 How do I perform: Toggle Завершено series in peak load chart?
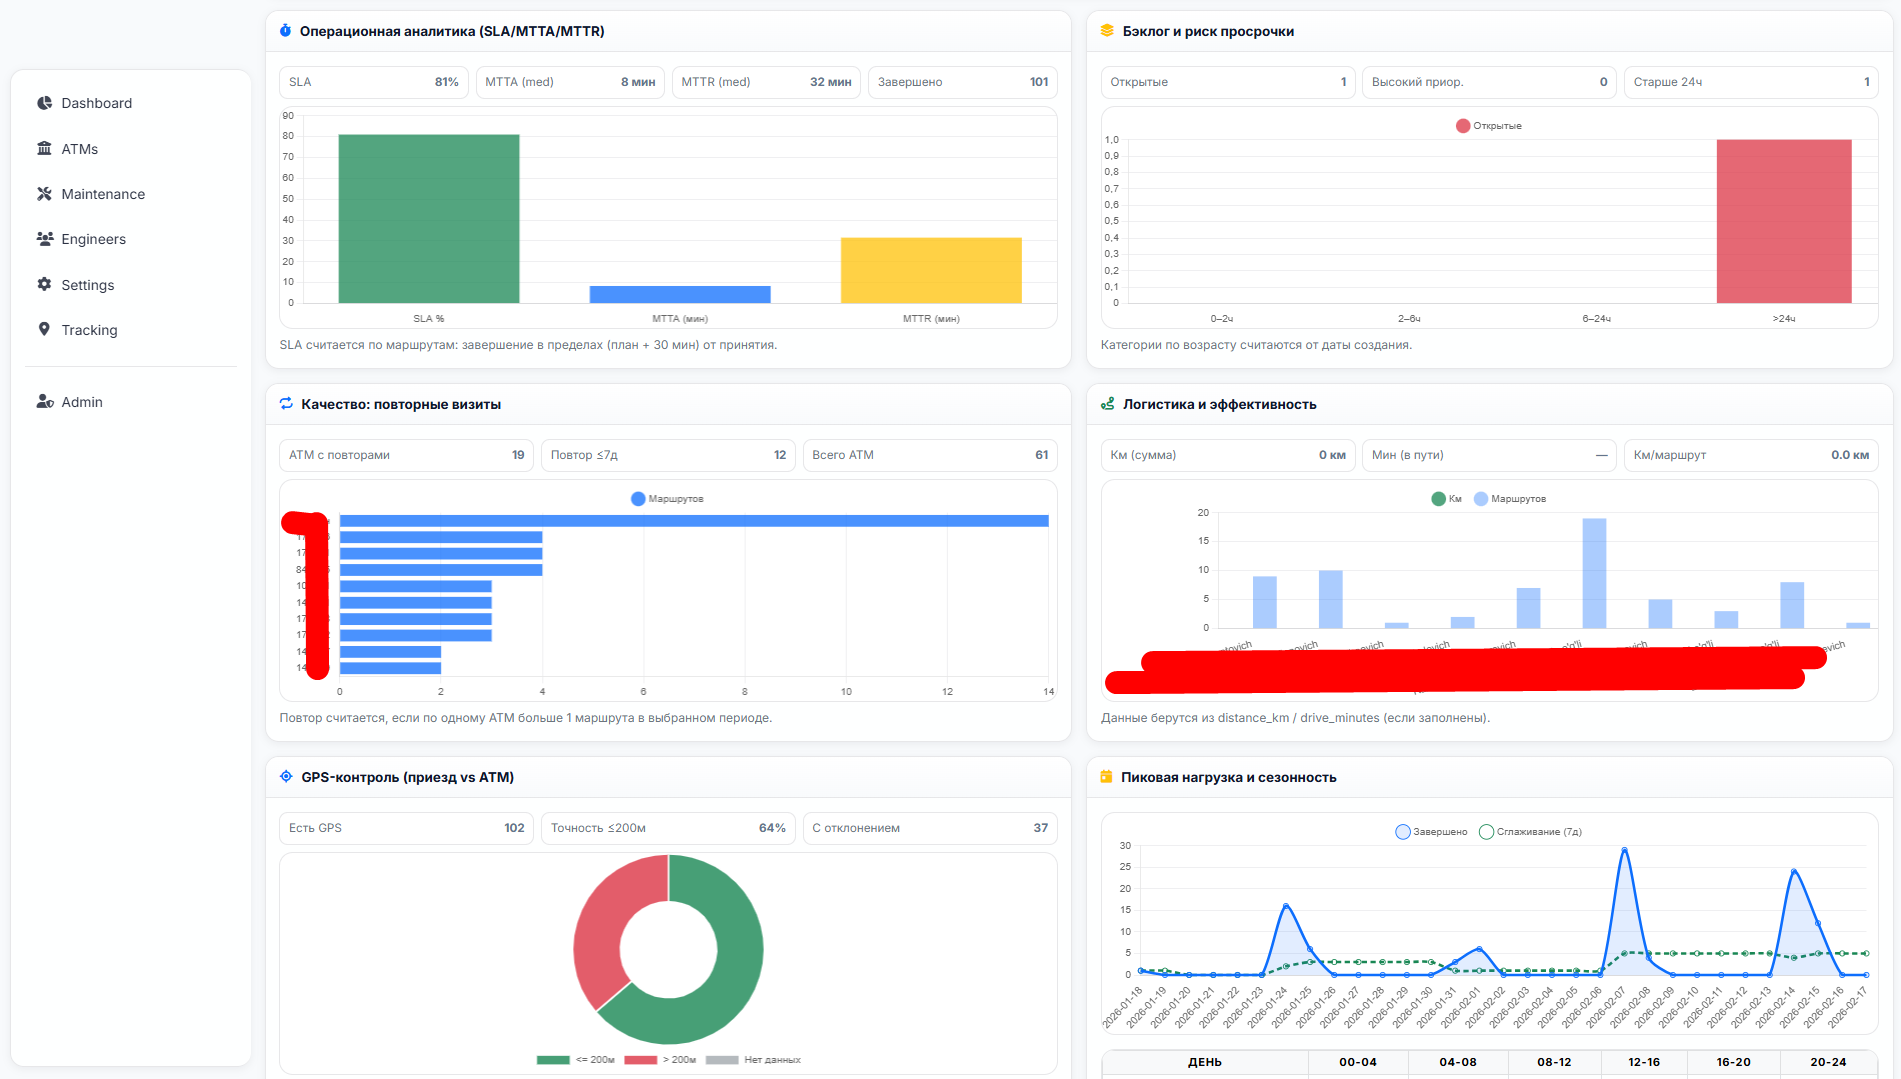click(1431, 832)
